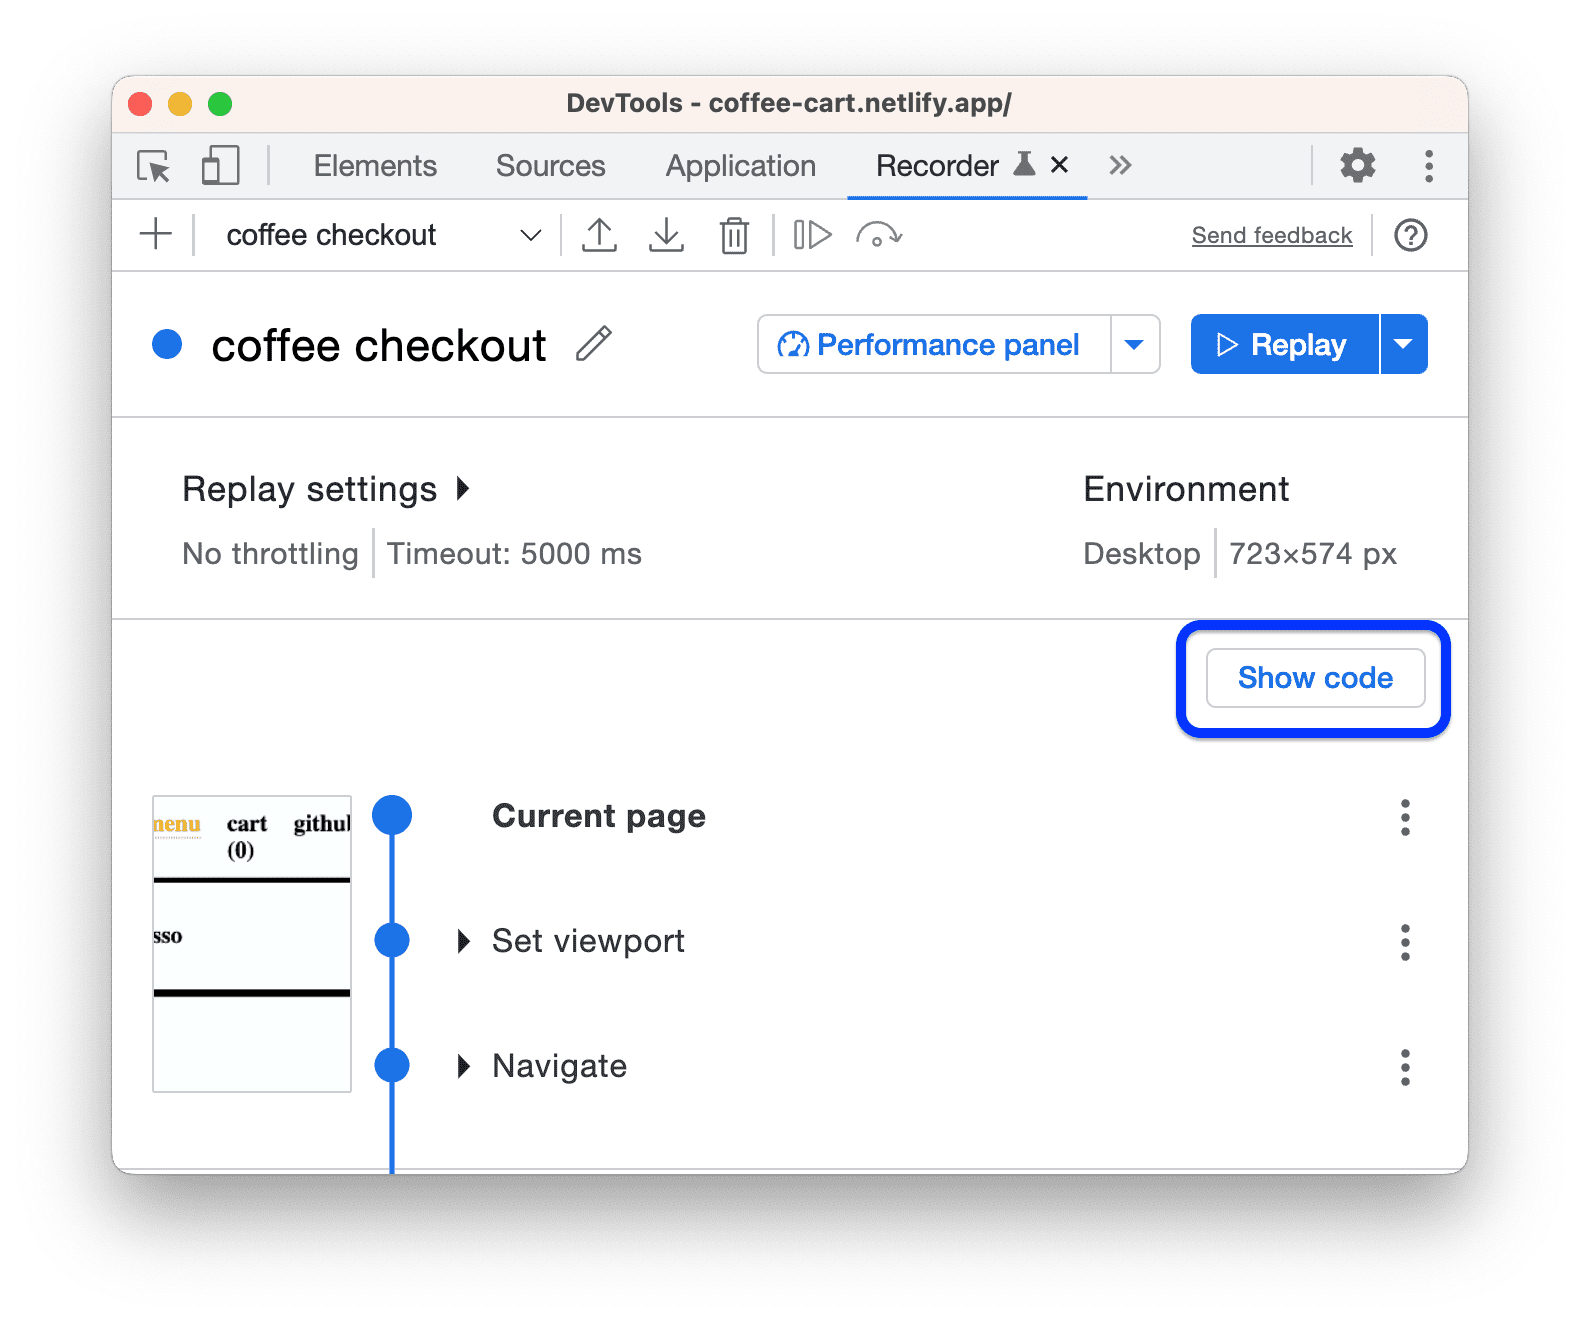
Task: Open the help question mark icon
Action: [x=1410, y=236]
